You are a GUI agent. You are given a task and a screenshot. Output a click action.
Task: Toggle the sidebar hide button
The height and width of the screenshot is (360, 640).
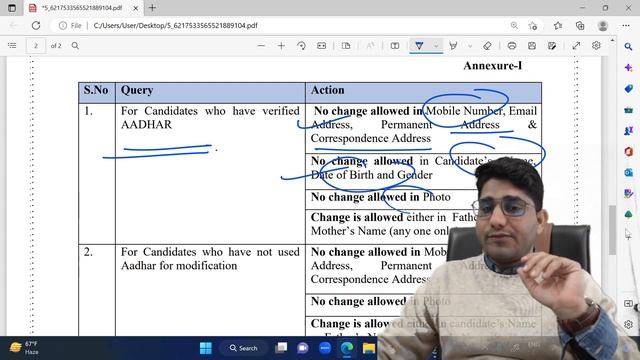[628, 303]
